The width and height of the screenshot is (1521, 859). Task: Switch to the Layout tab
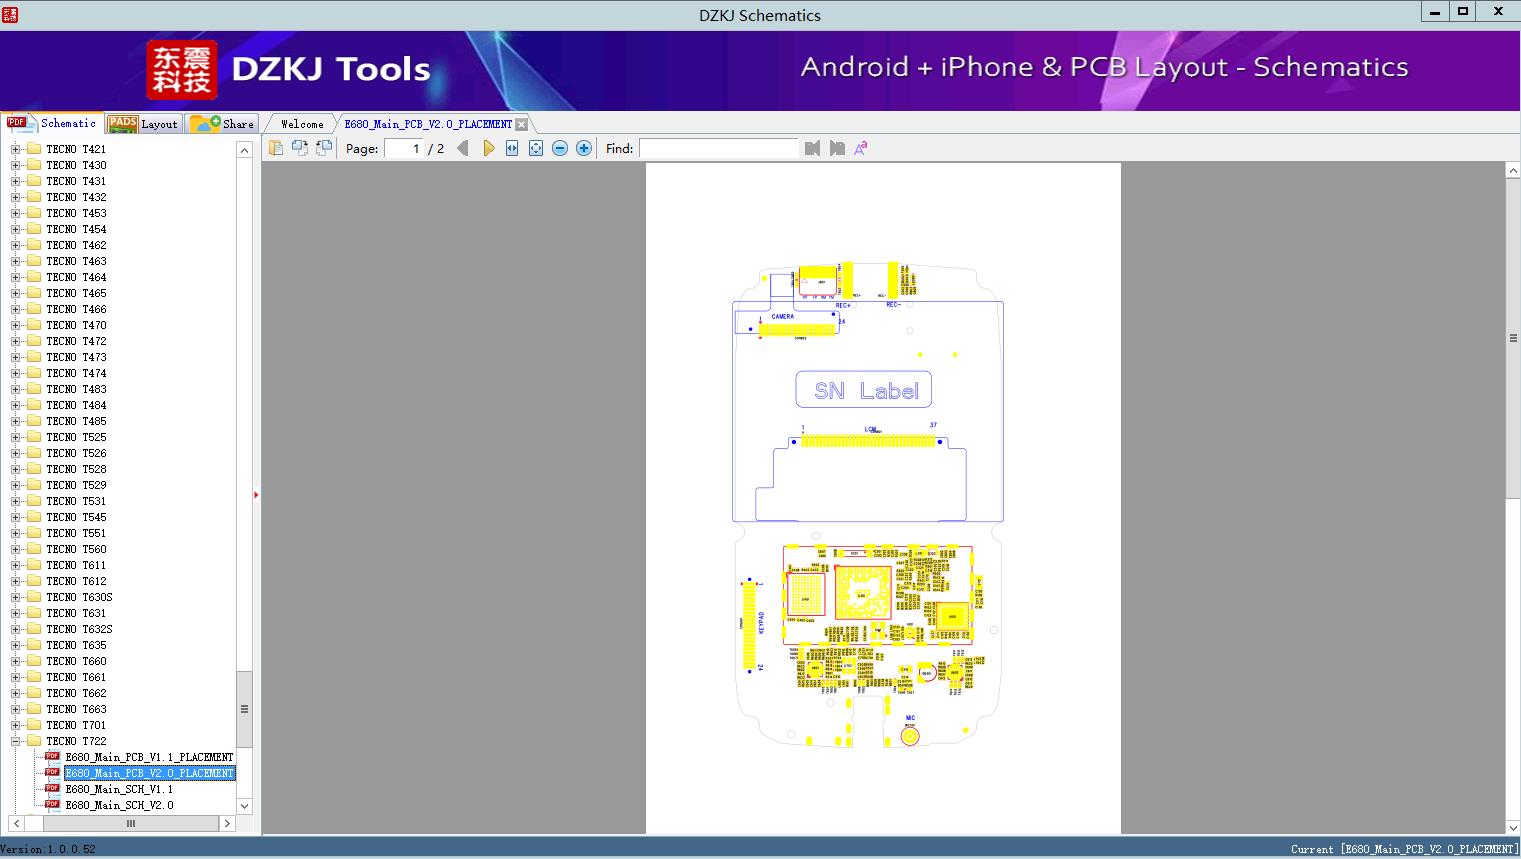pyautogui.click(x=143, y=123)
